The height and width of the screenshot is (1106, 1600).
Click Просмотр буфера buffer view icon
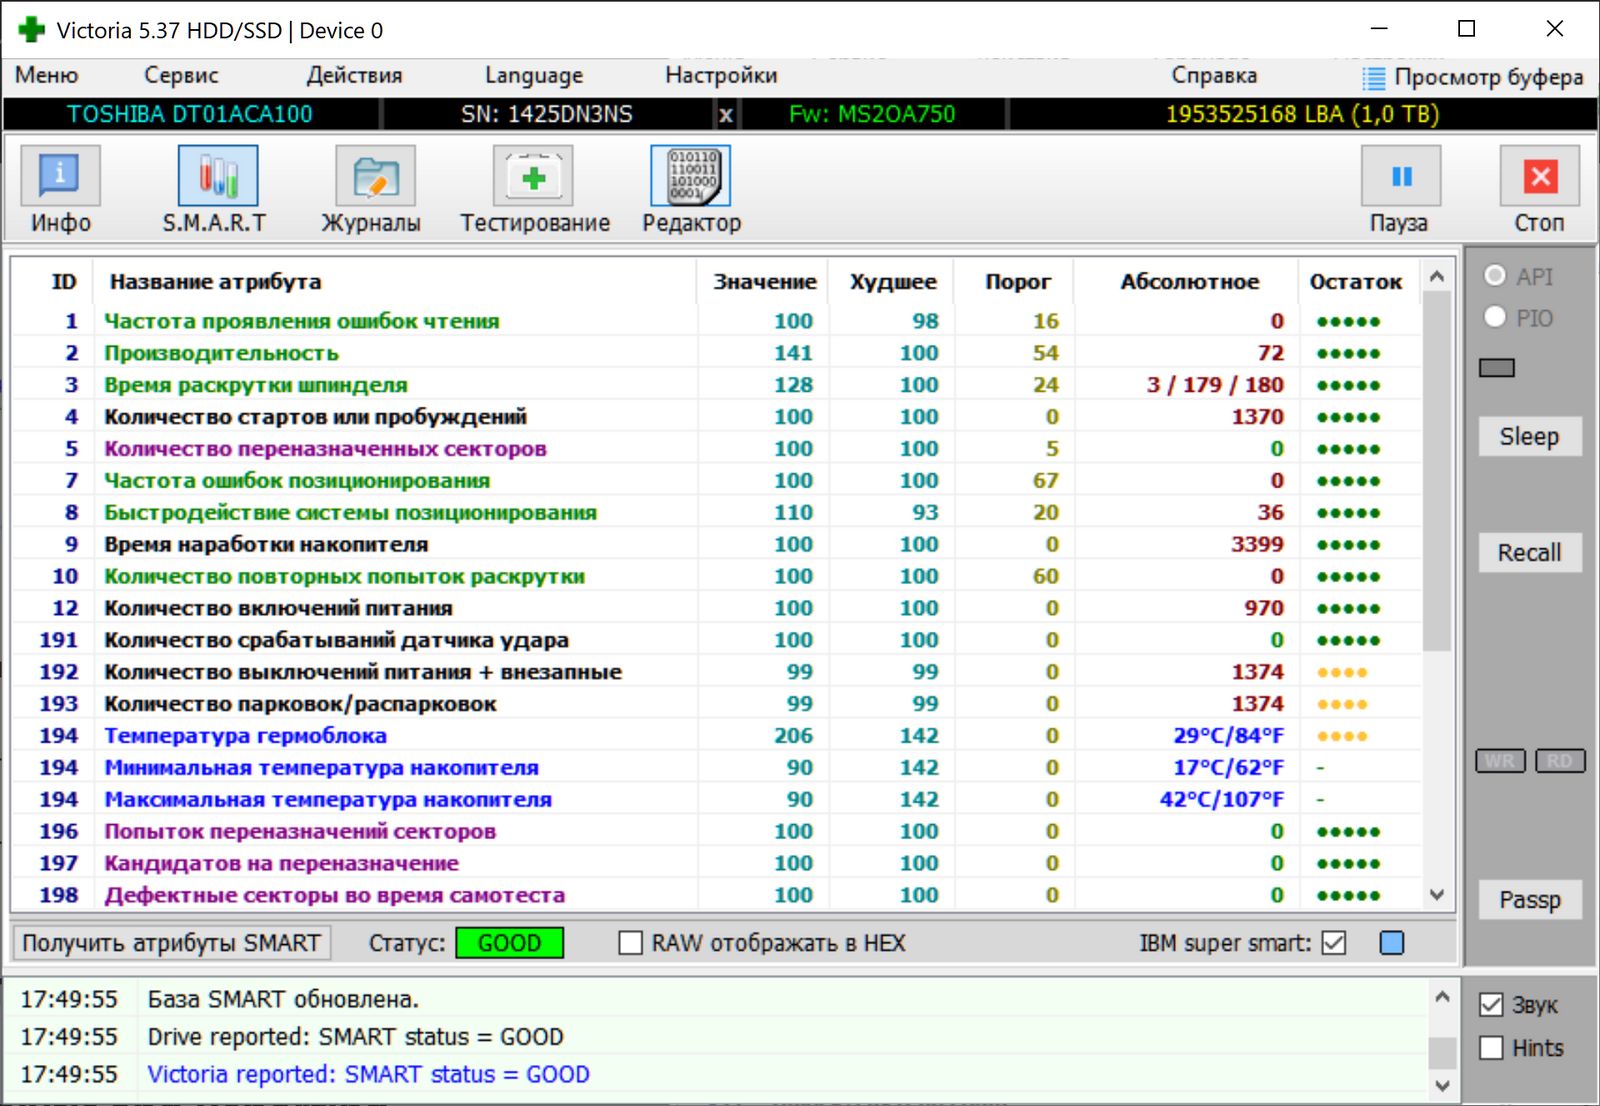1375,78
